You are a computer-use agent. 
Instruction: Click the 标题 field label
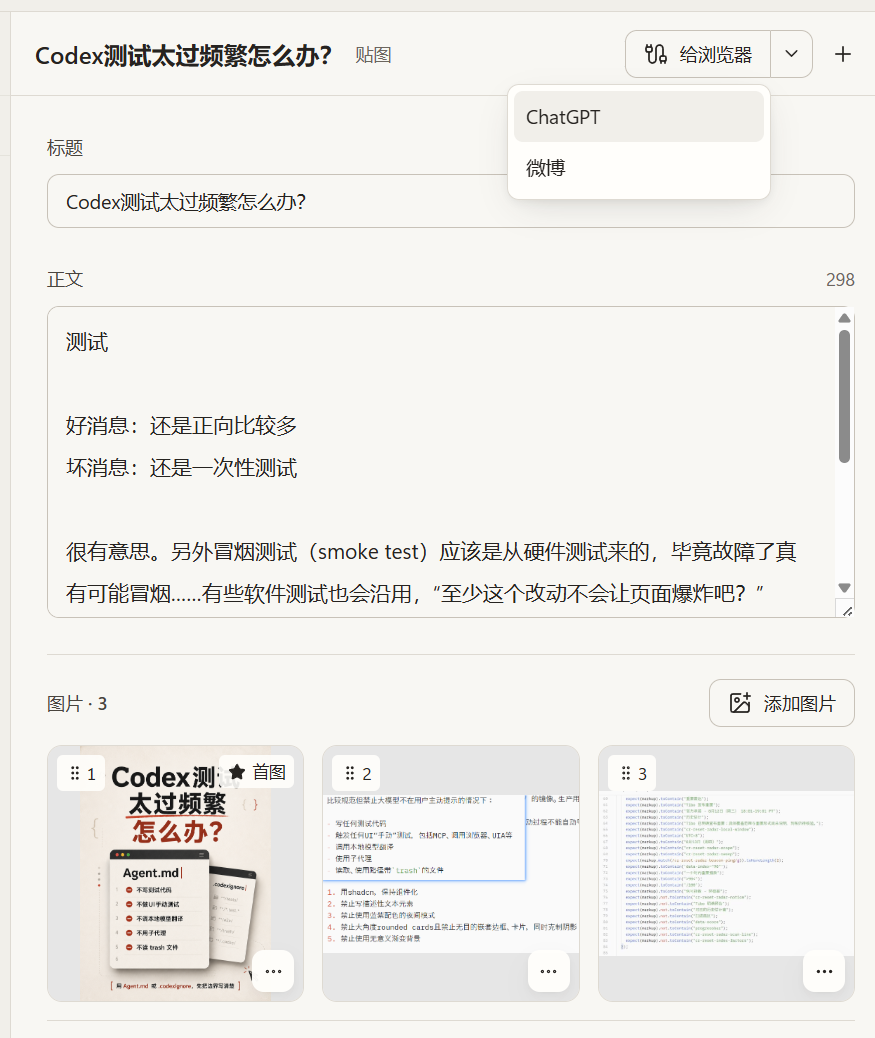tap(65, 148)
